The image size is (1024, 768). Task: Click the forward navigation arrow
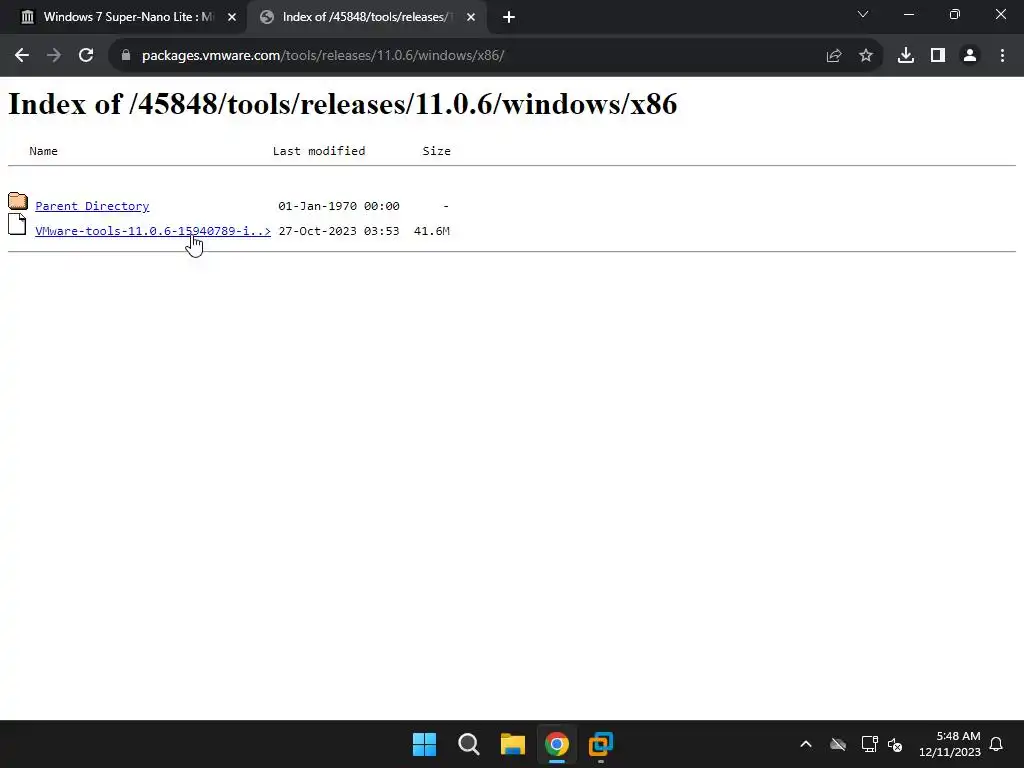point(54,56)
